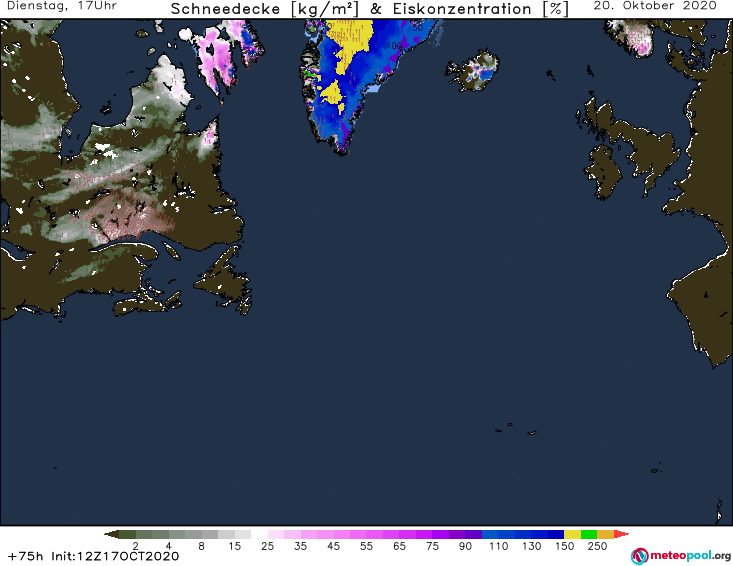Click the Iberian Peninsula landmass
This screenshot has height=566, width=733.
pos(706,308)
